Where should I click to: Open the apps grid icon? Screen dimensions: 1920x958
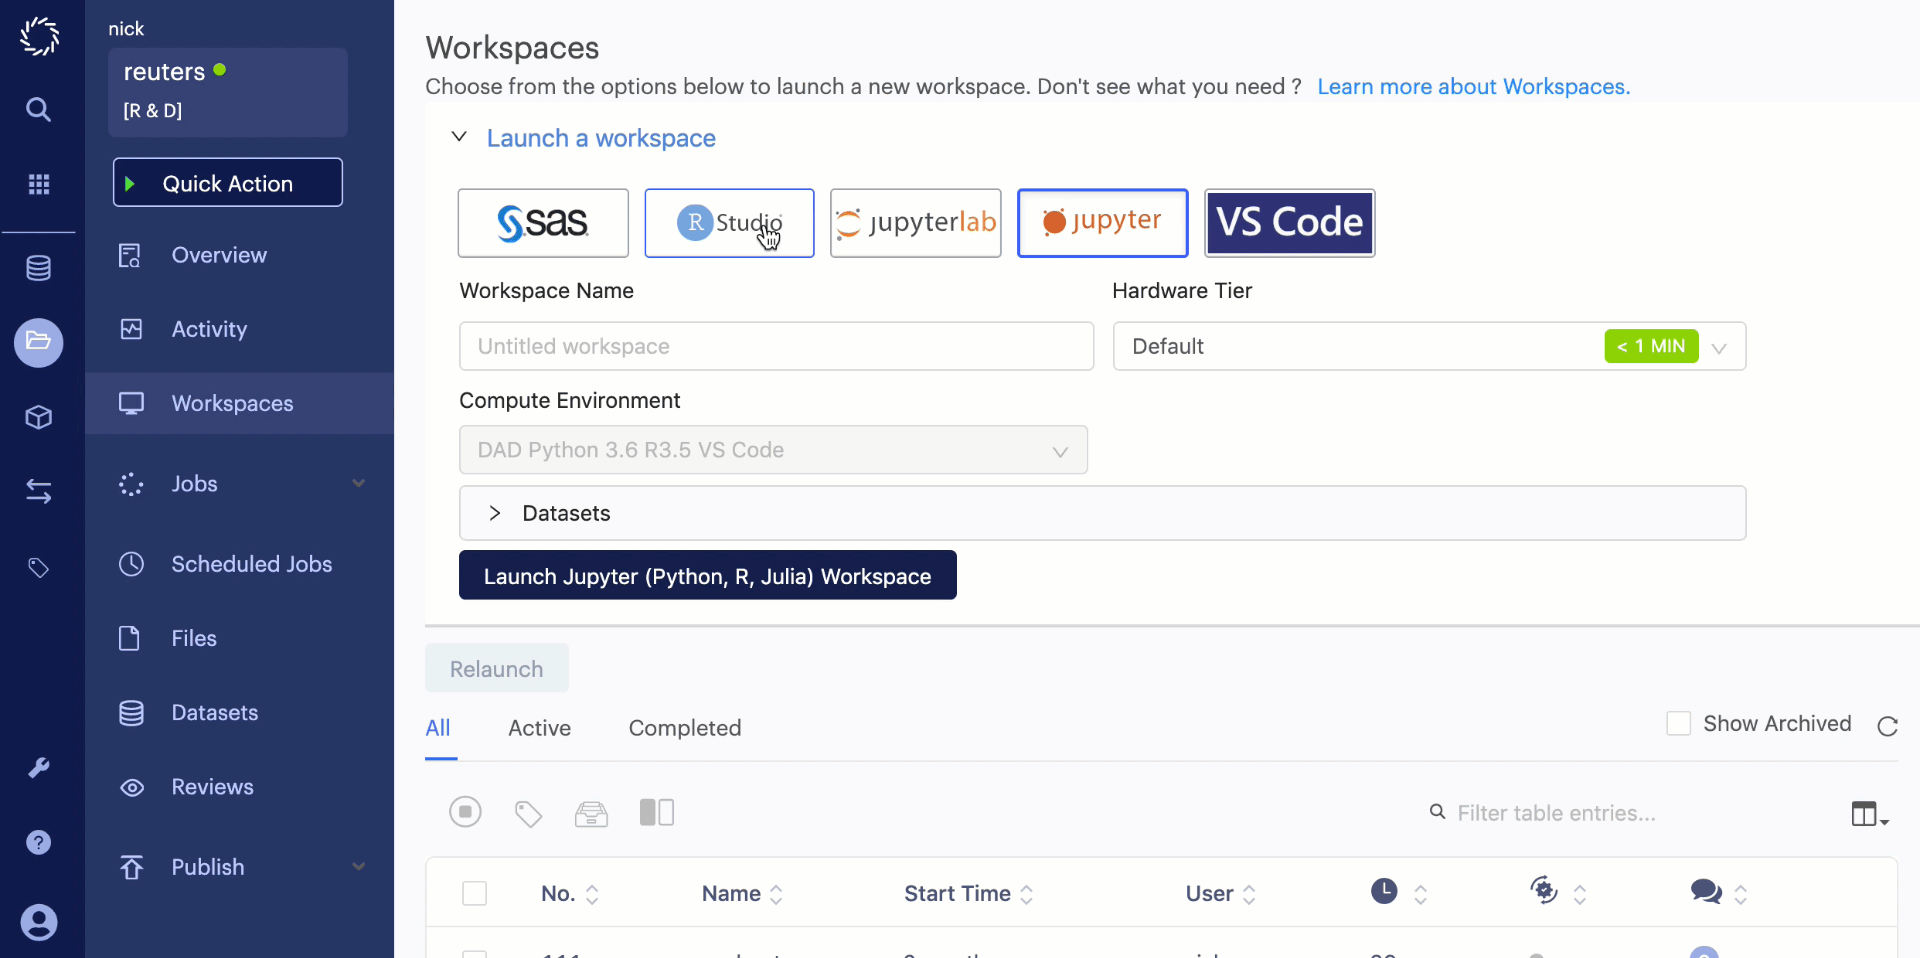click(x=39, y=184)
